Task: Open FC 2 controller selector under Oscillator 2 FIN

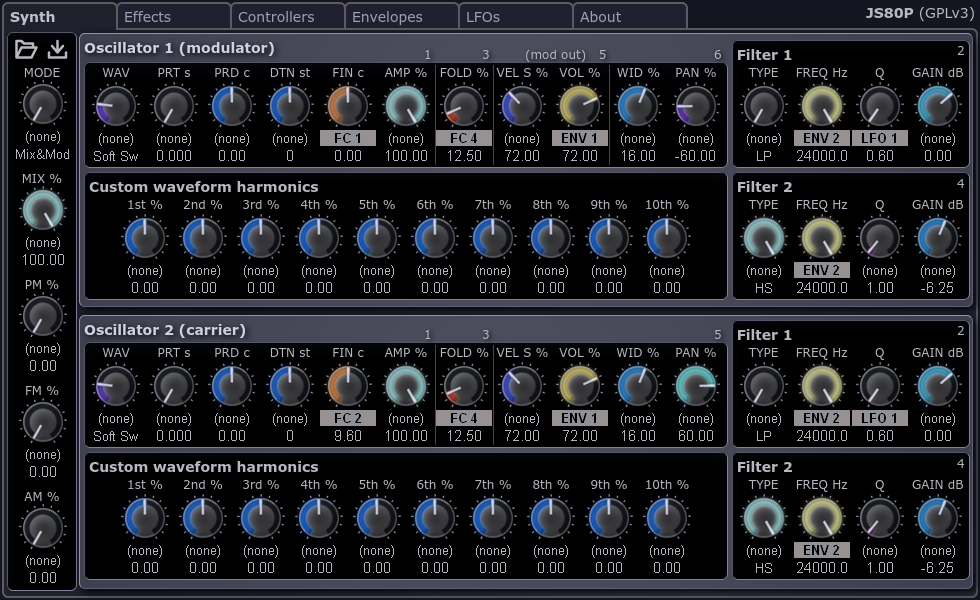Action: (x=348, y=418)
